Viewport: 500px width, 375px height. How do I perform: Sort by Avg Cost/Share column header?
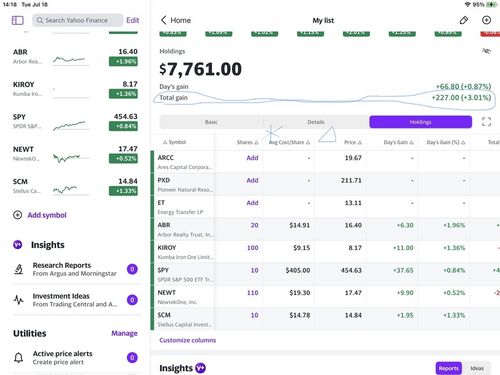click(x=289, y=142)
